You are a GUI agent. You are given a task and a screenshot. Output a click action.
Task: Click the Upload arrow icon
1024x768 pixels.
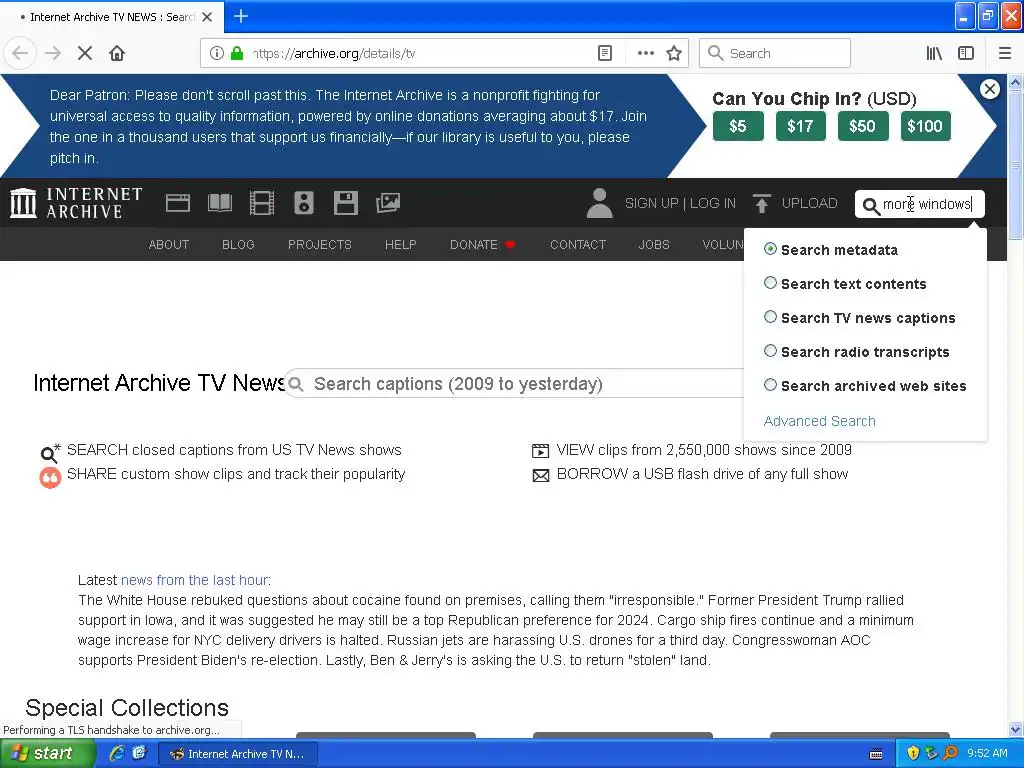pyautogui.click(x=761, y=203)
